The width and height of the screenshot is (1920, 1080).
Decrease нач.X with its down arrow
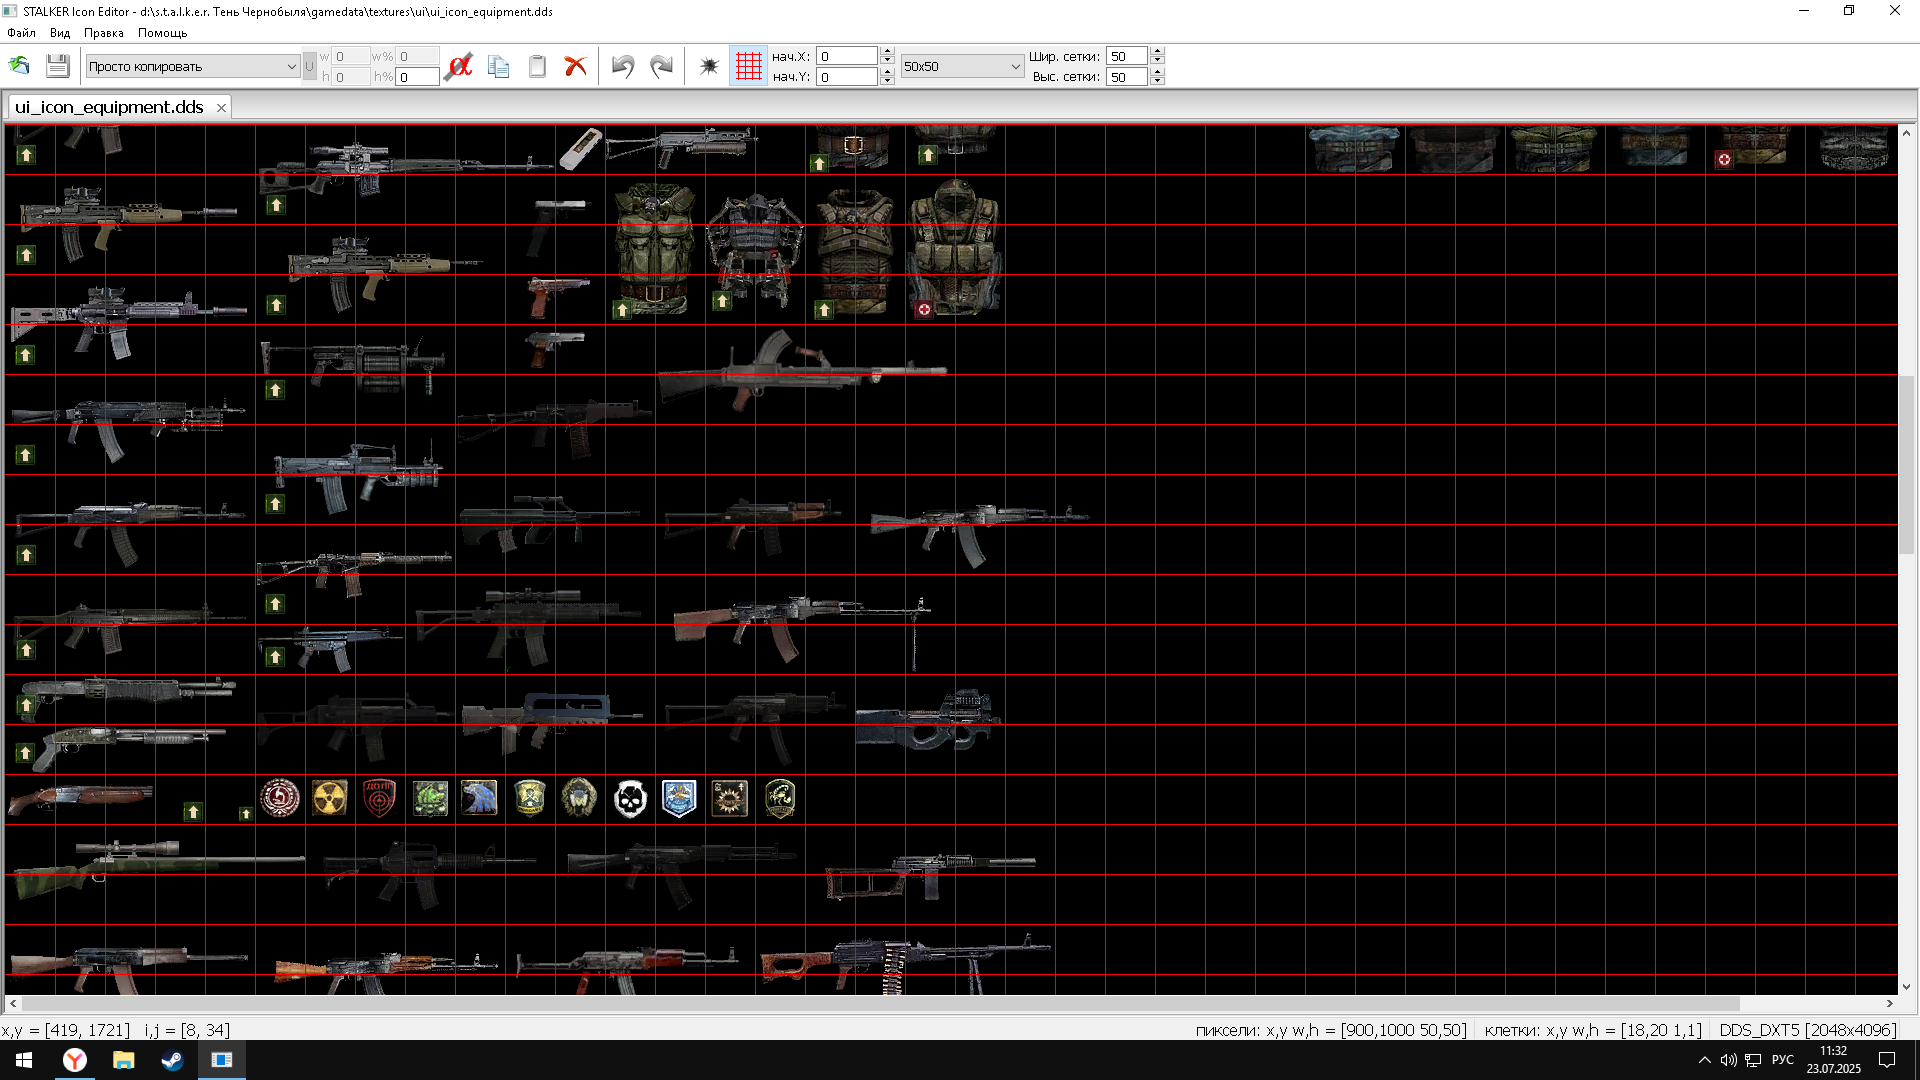pyautogui.click(x=887, y=61)
